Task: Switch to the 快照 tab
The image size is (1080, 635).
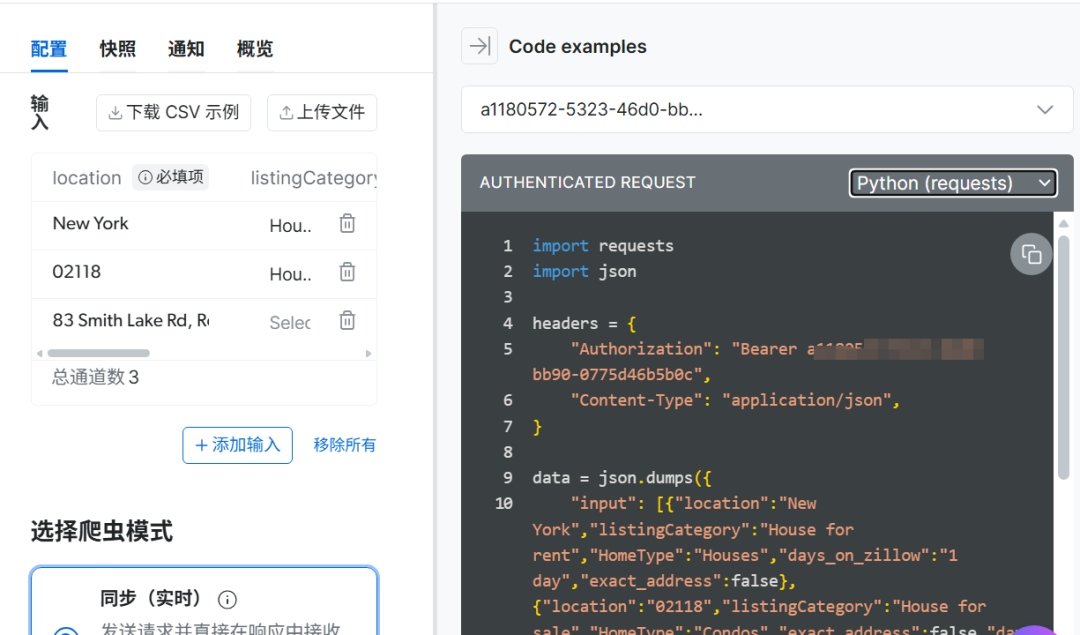Action: (x=118, y=48)
